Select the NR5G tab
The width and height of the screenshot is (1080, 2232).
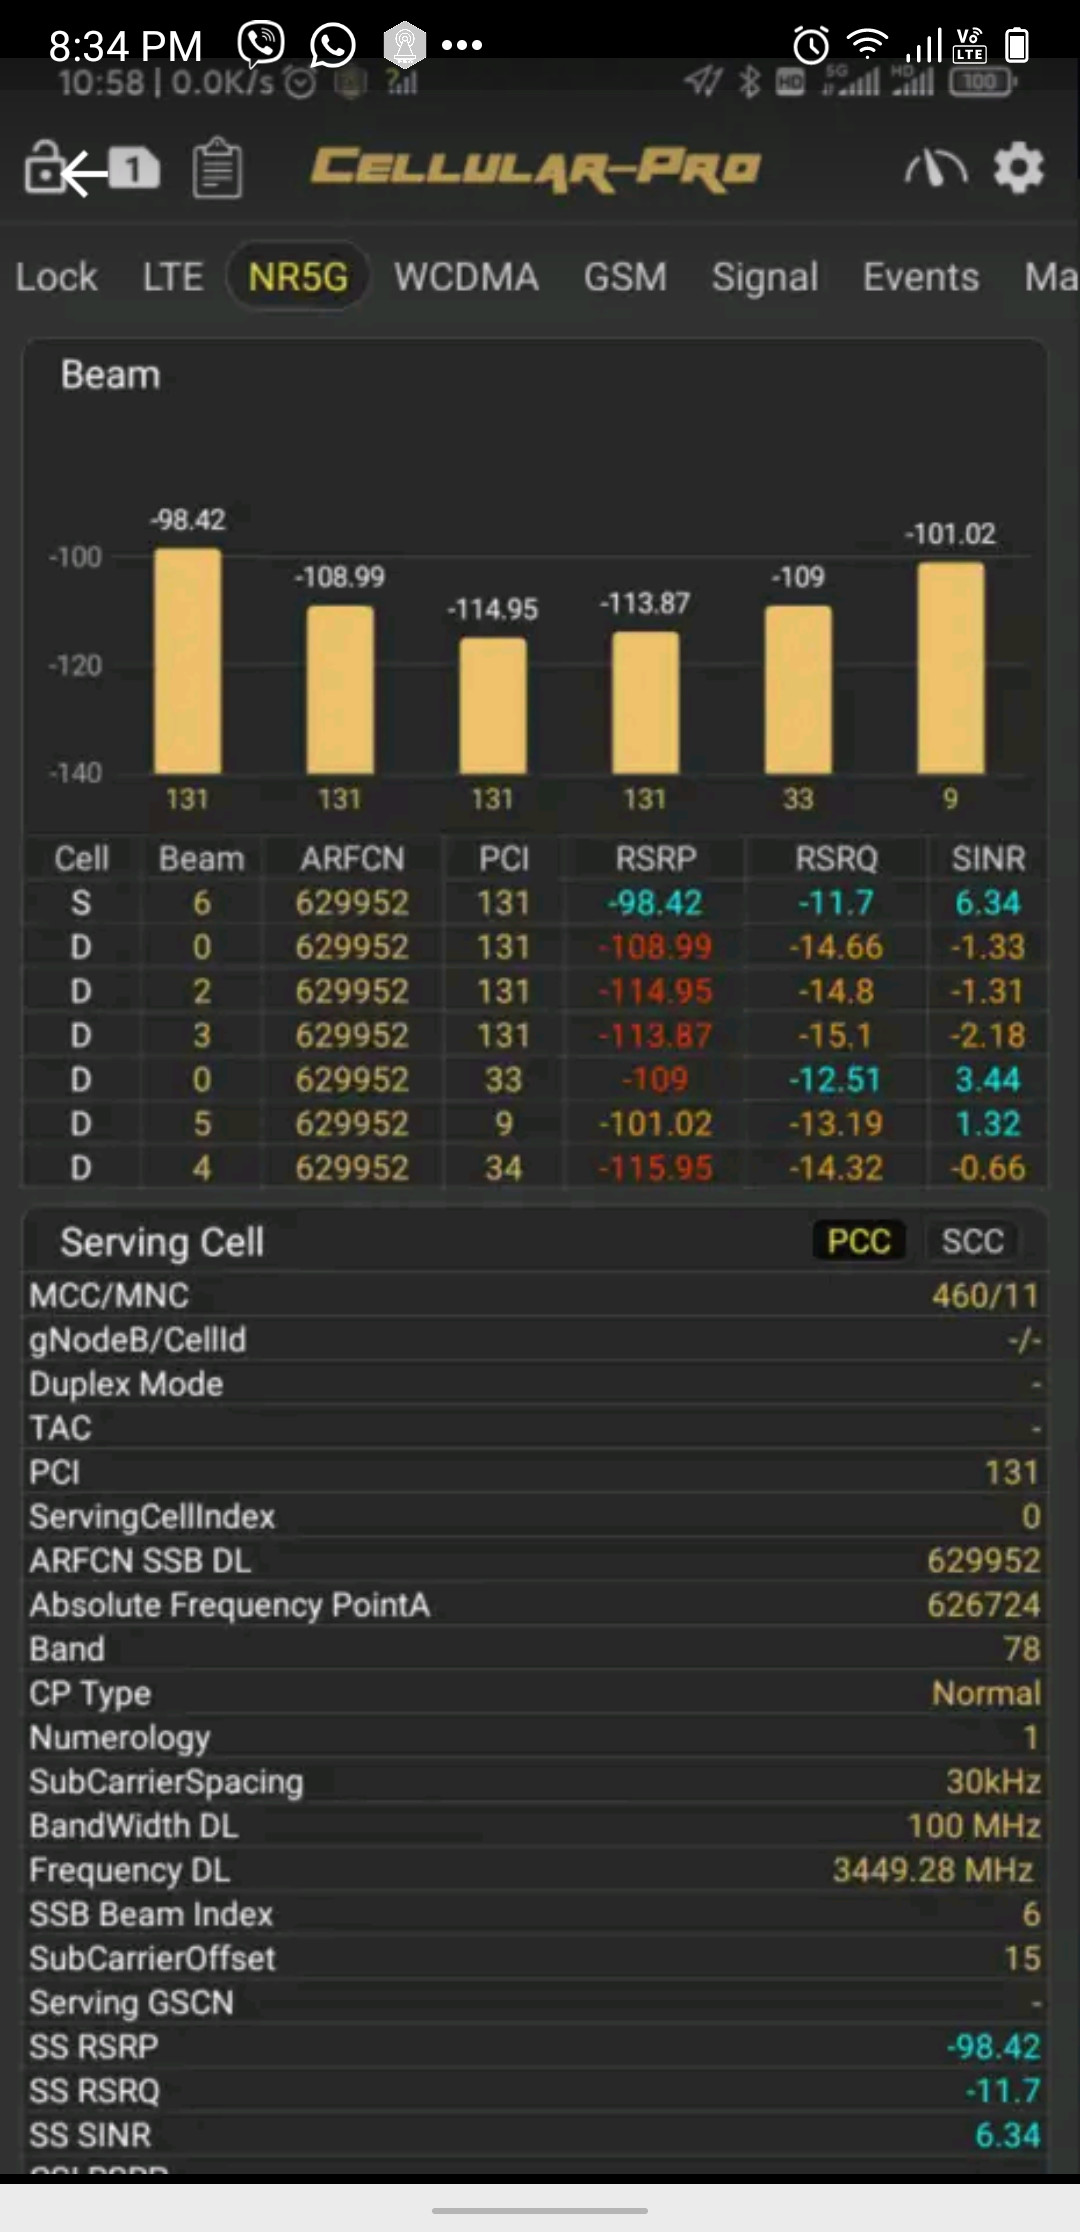tap(298, 277)
